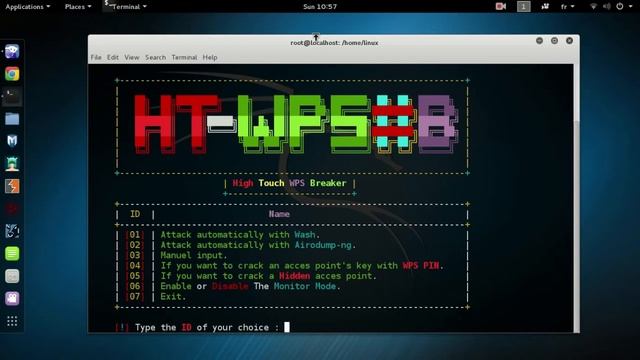Open the Terminal menu in menu bar
640x360 pixels.
[184, 58]
